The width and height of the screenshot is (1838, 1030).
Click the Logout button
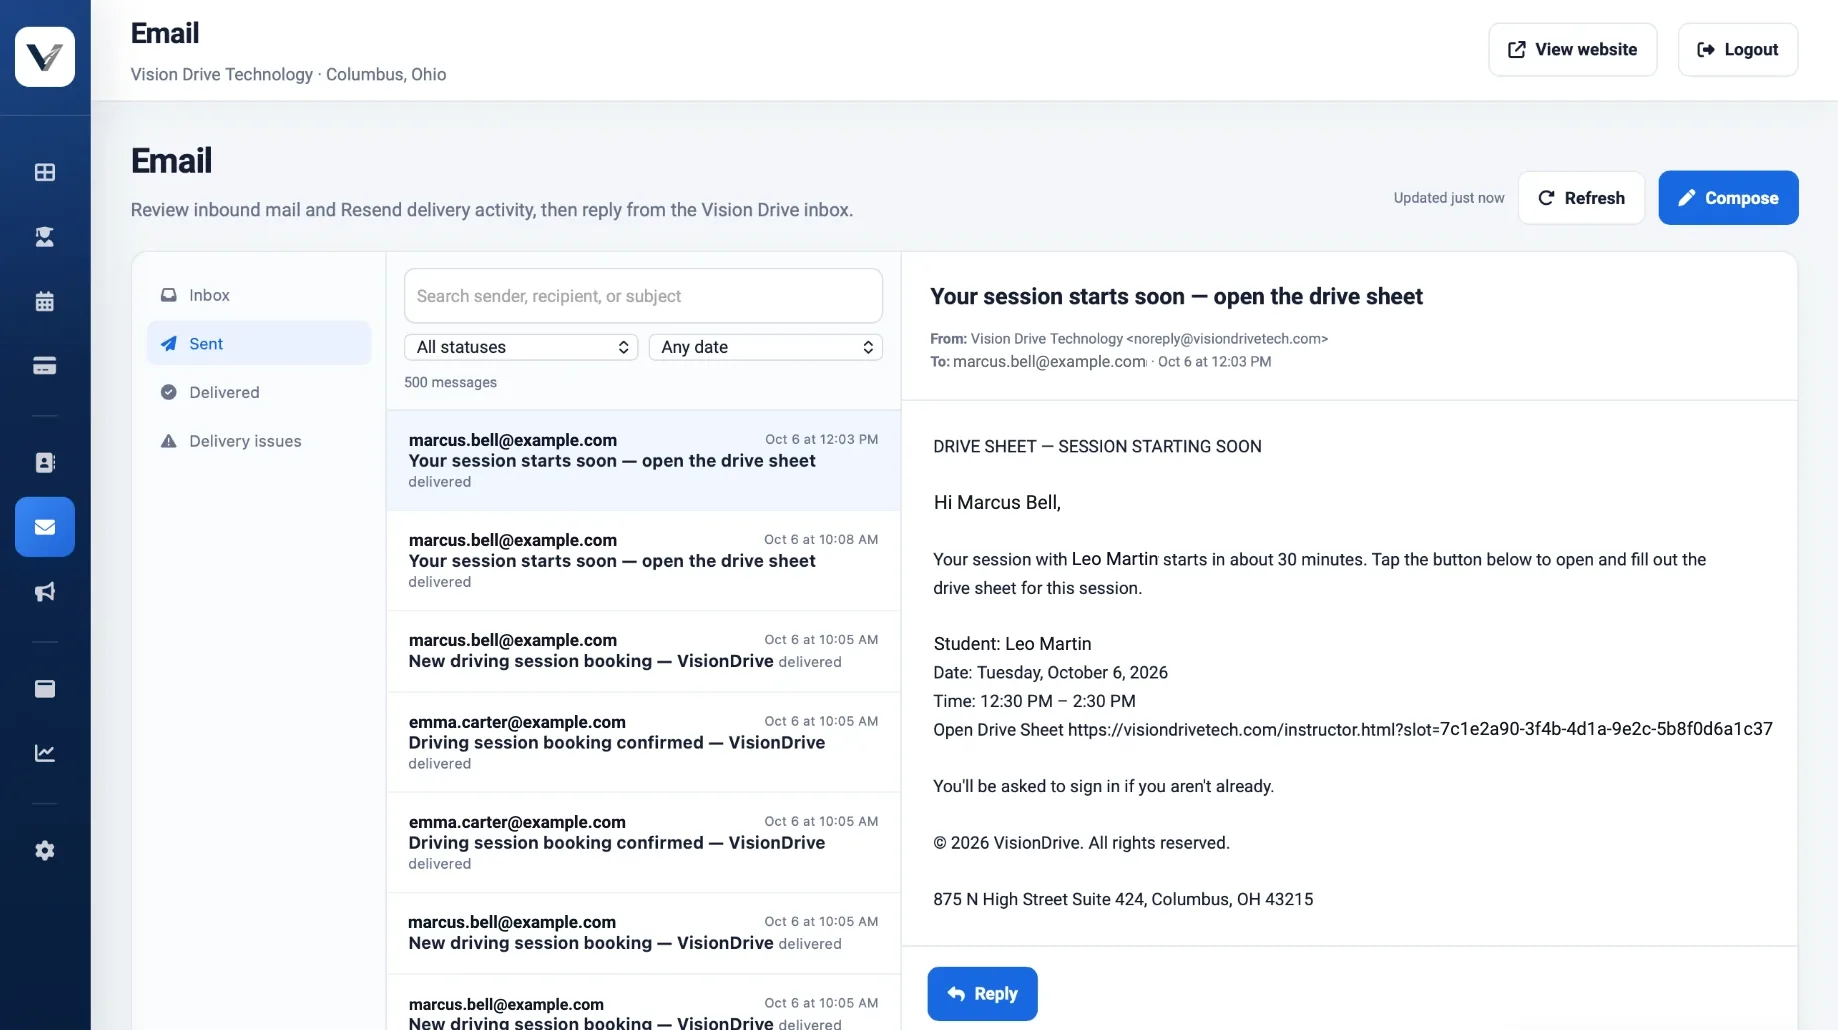point(1738,50)
